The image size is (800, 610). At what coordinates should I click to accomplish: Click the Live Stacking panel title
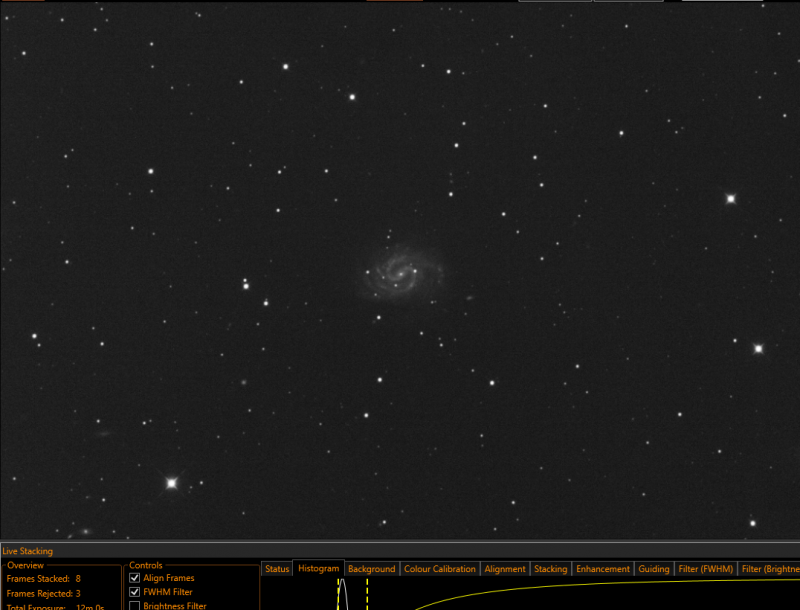[28, 551]
